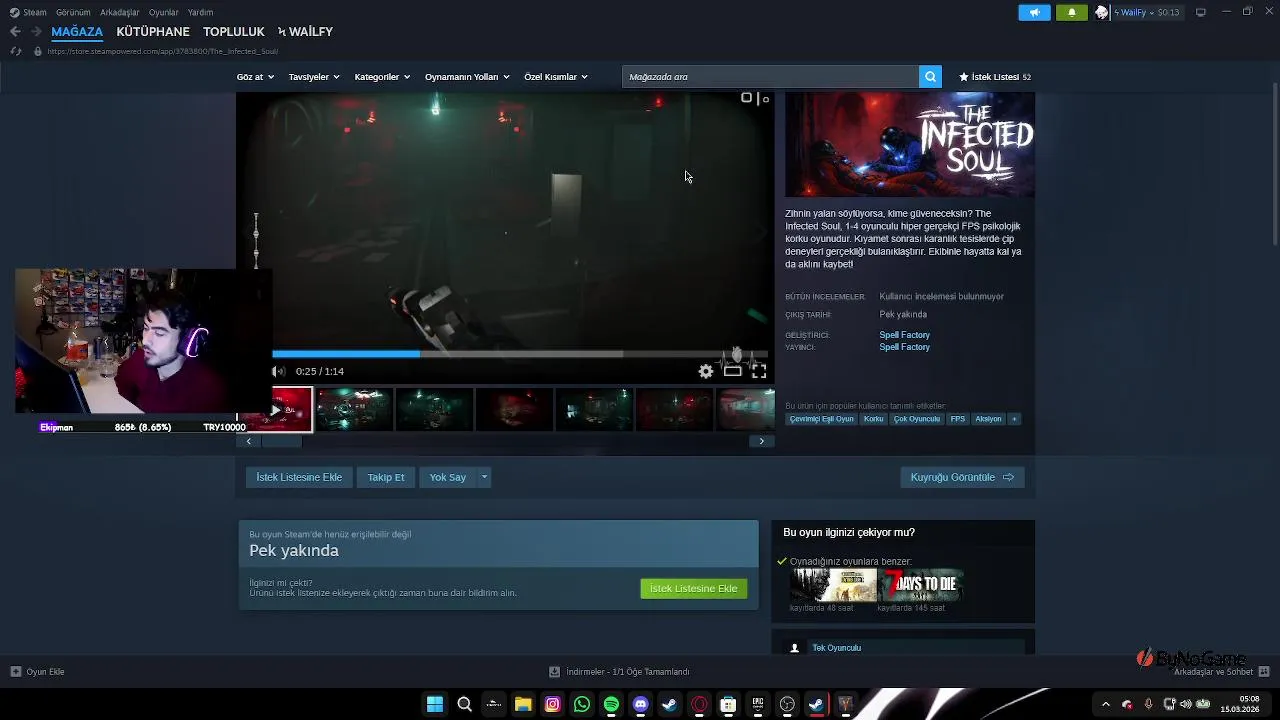Click the plus icon after the tags
This screenshot has width=1280, height=720.
[1014, 419]
